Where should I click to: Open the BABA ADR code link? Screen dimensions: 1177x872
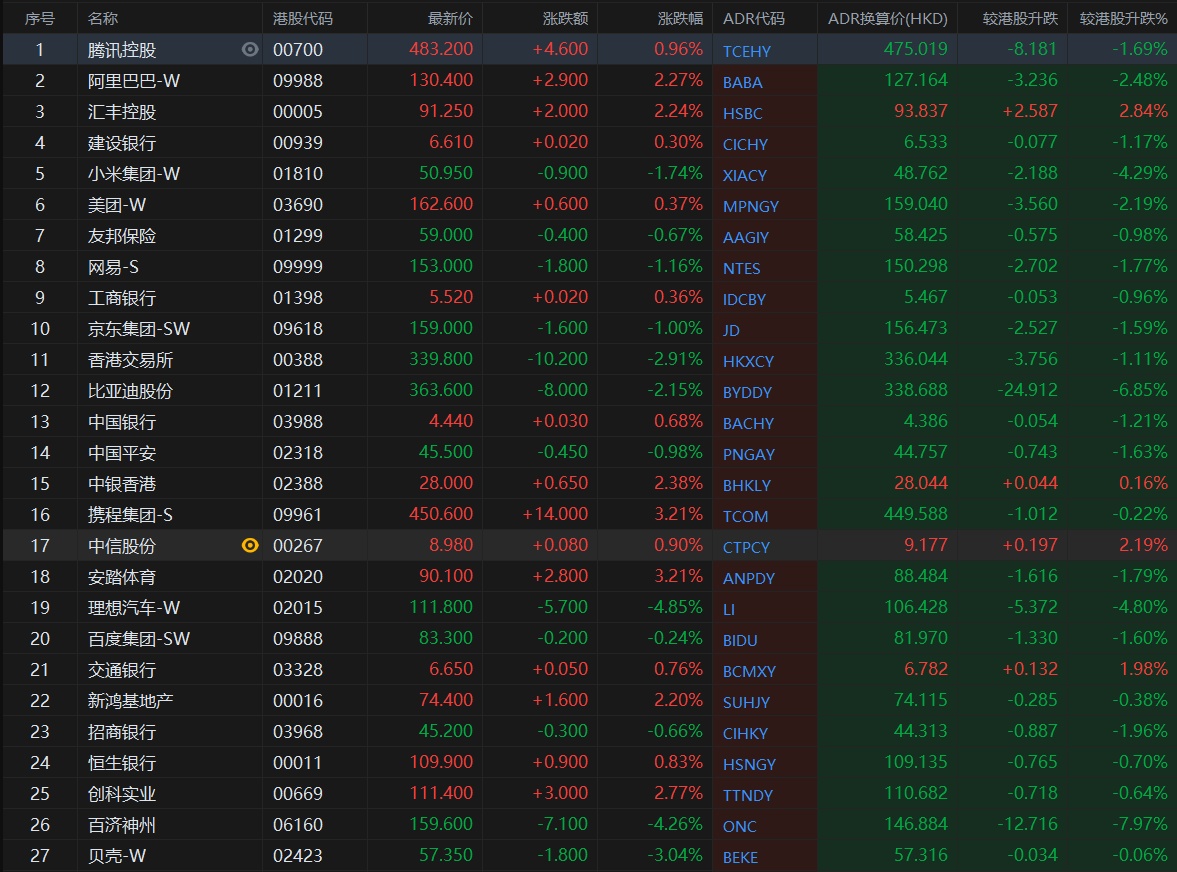tap(742, 82)
